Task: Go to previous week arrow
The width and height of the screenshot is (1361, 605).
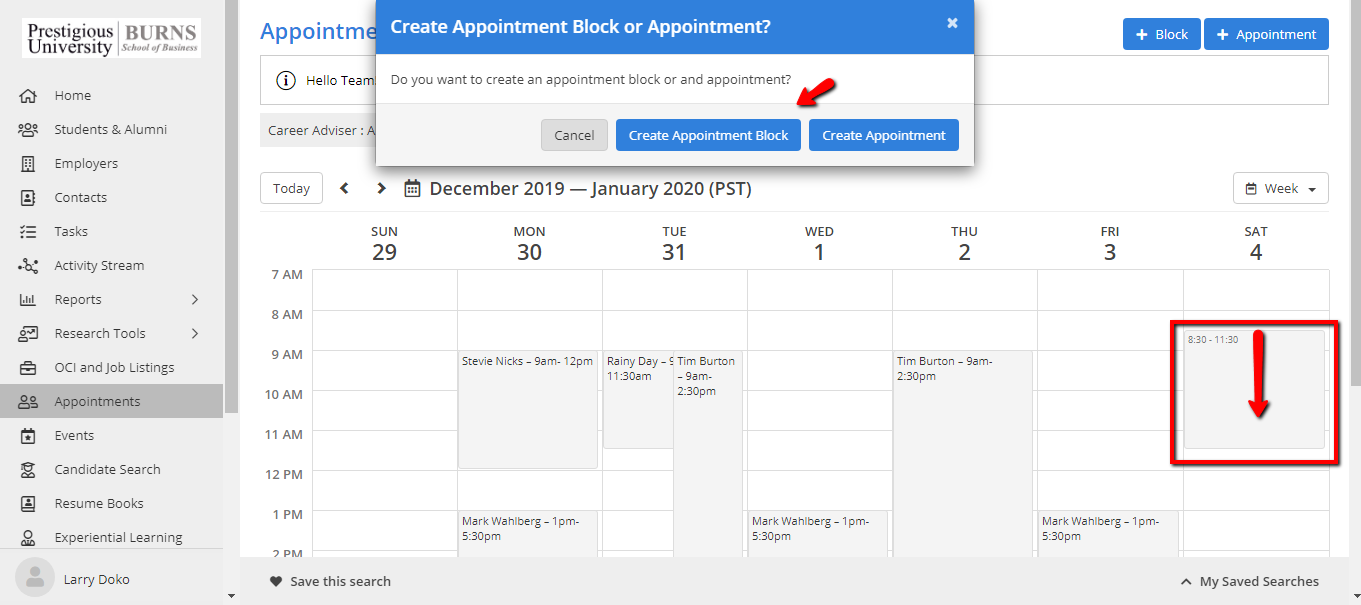Action: [345, 188]
